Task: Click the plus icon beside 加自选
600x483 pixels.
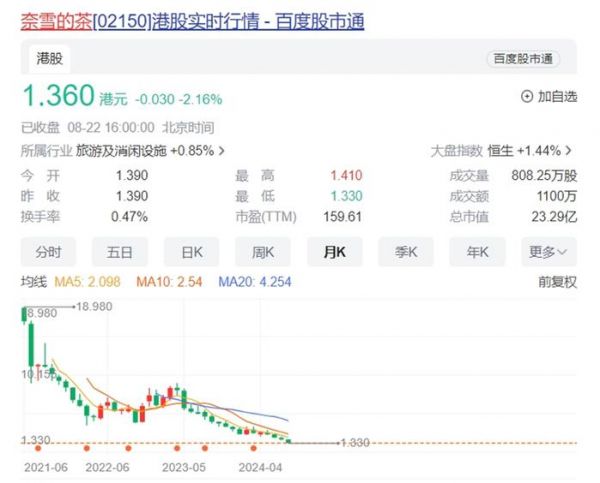Action: [527, 97]
